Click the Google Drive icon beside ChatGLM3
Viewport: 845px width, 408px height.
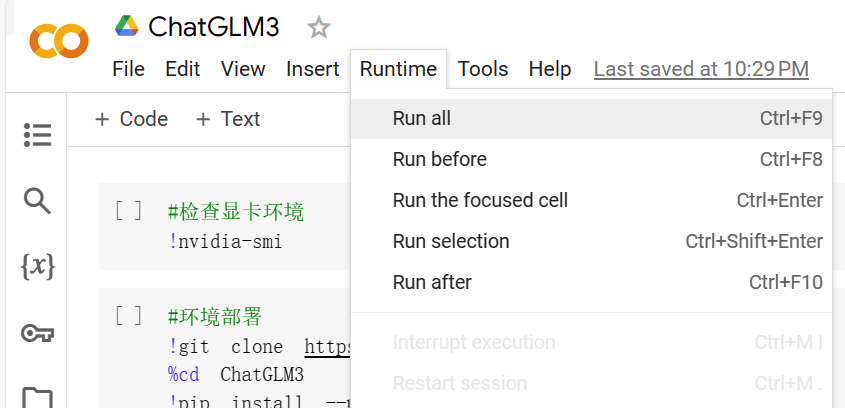[x=127, y=26]
